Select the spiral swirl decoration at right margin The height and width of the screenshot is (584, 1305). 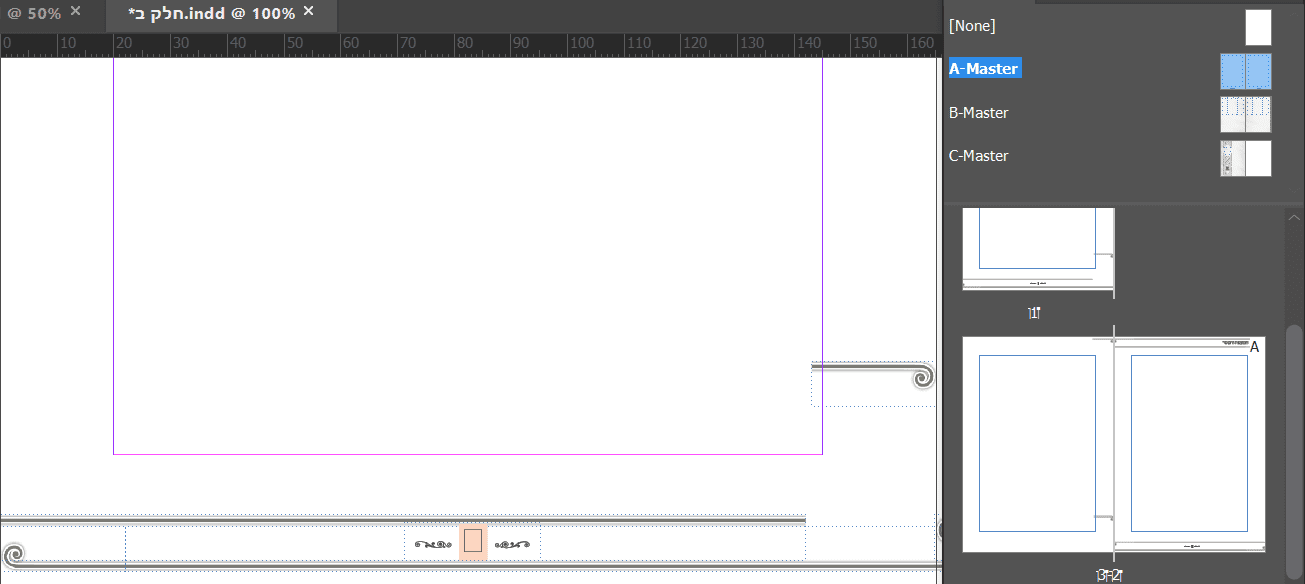(x=923, y=376)
